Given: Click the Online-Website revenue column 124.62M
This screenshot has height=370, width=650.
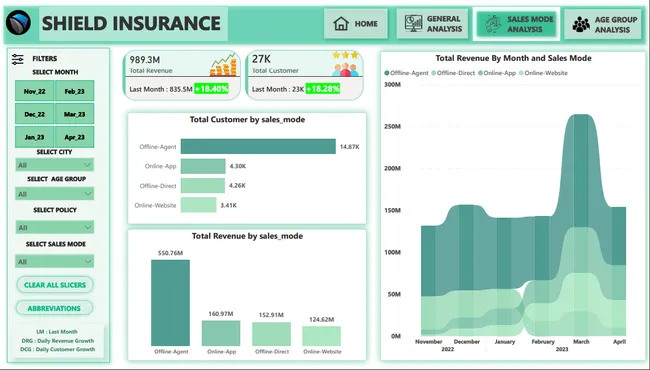Looking at the screenshot, I should tap(322, 336).
